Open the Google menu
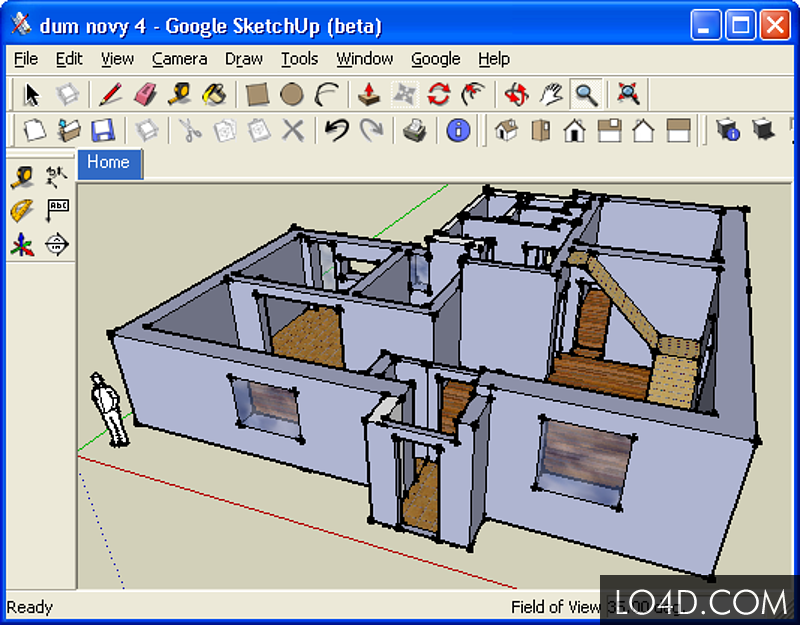Screen dimensions: 800x625 [435, 59]
